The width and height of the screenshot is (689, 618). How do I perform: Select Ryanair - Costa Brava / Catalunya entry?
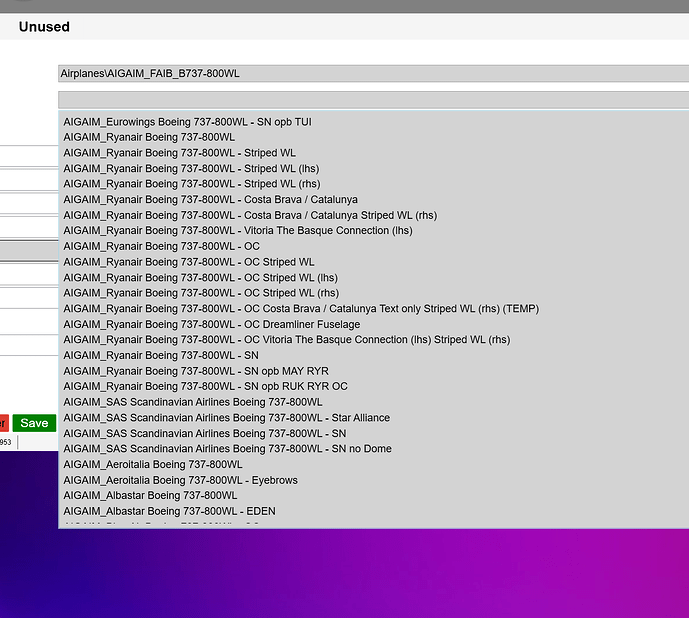(x=210, y=200)
